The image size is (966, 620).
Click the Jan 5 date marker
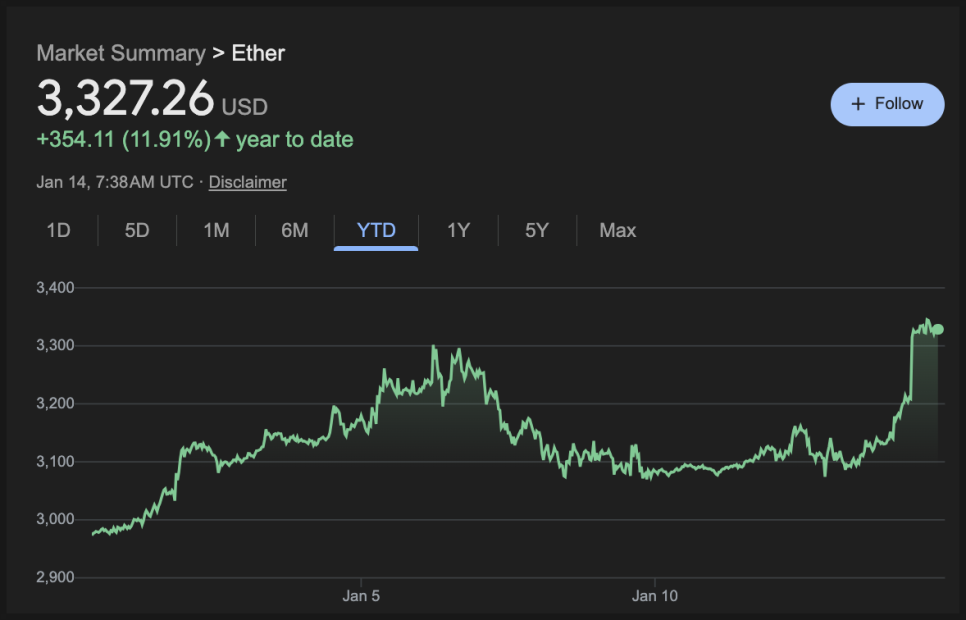(x=361, y=596)
